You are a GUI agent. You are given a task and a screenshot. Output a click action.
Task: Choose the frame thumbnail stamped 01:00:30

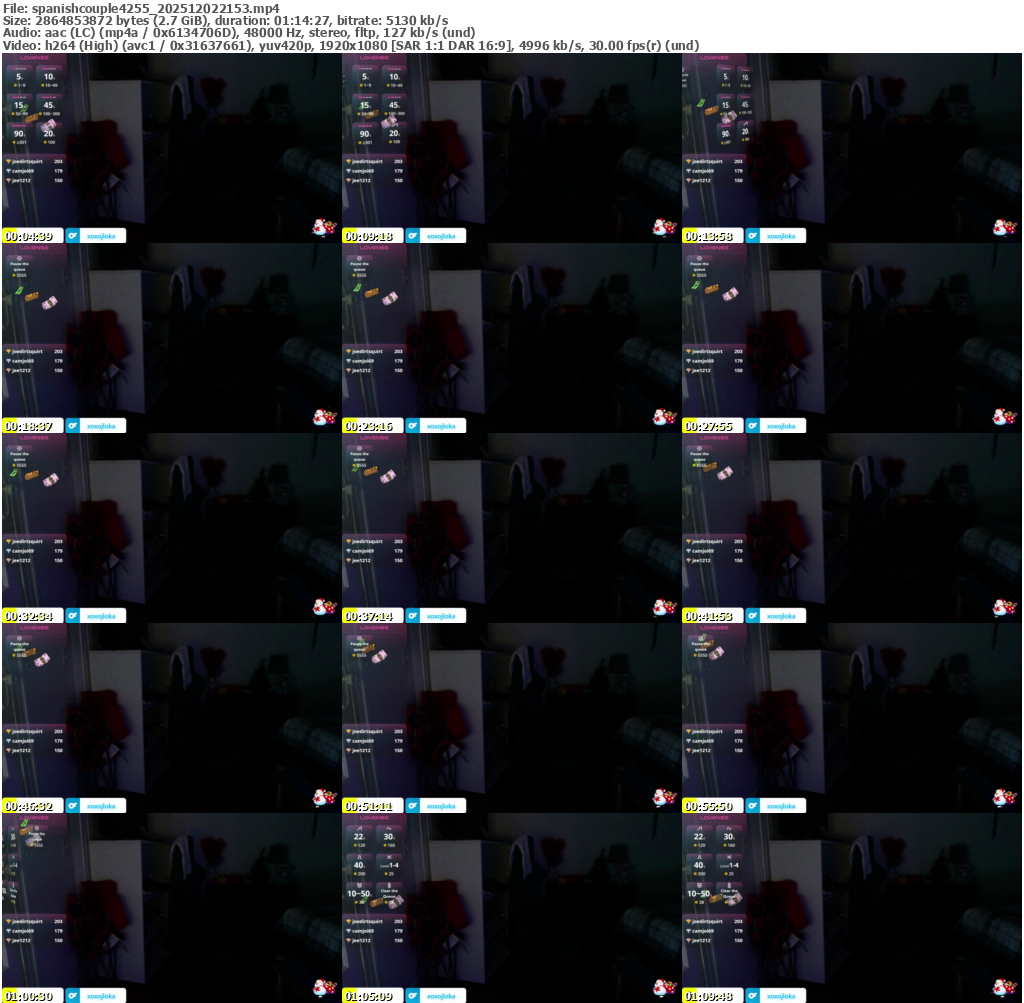(171, 908)
